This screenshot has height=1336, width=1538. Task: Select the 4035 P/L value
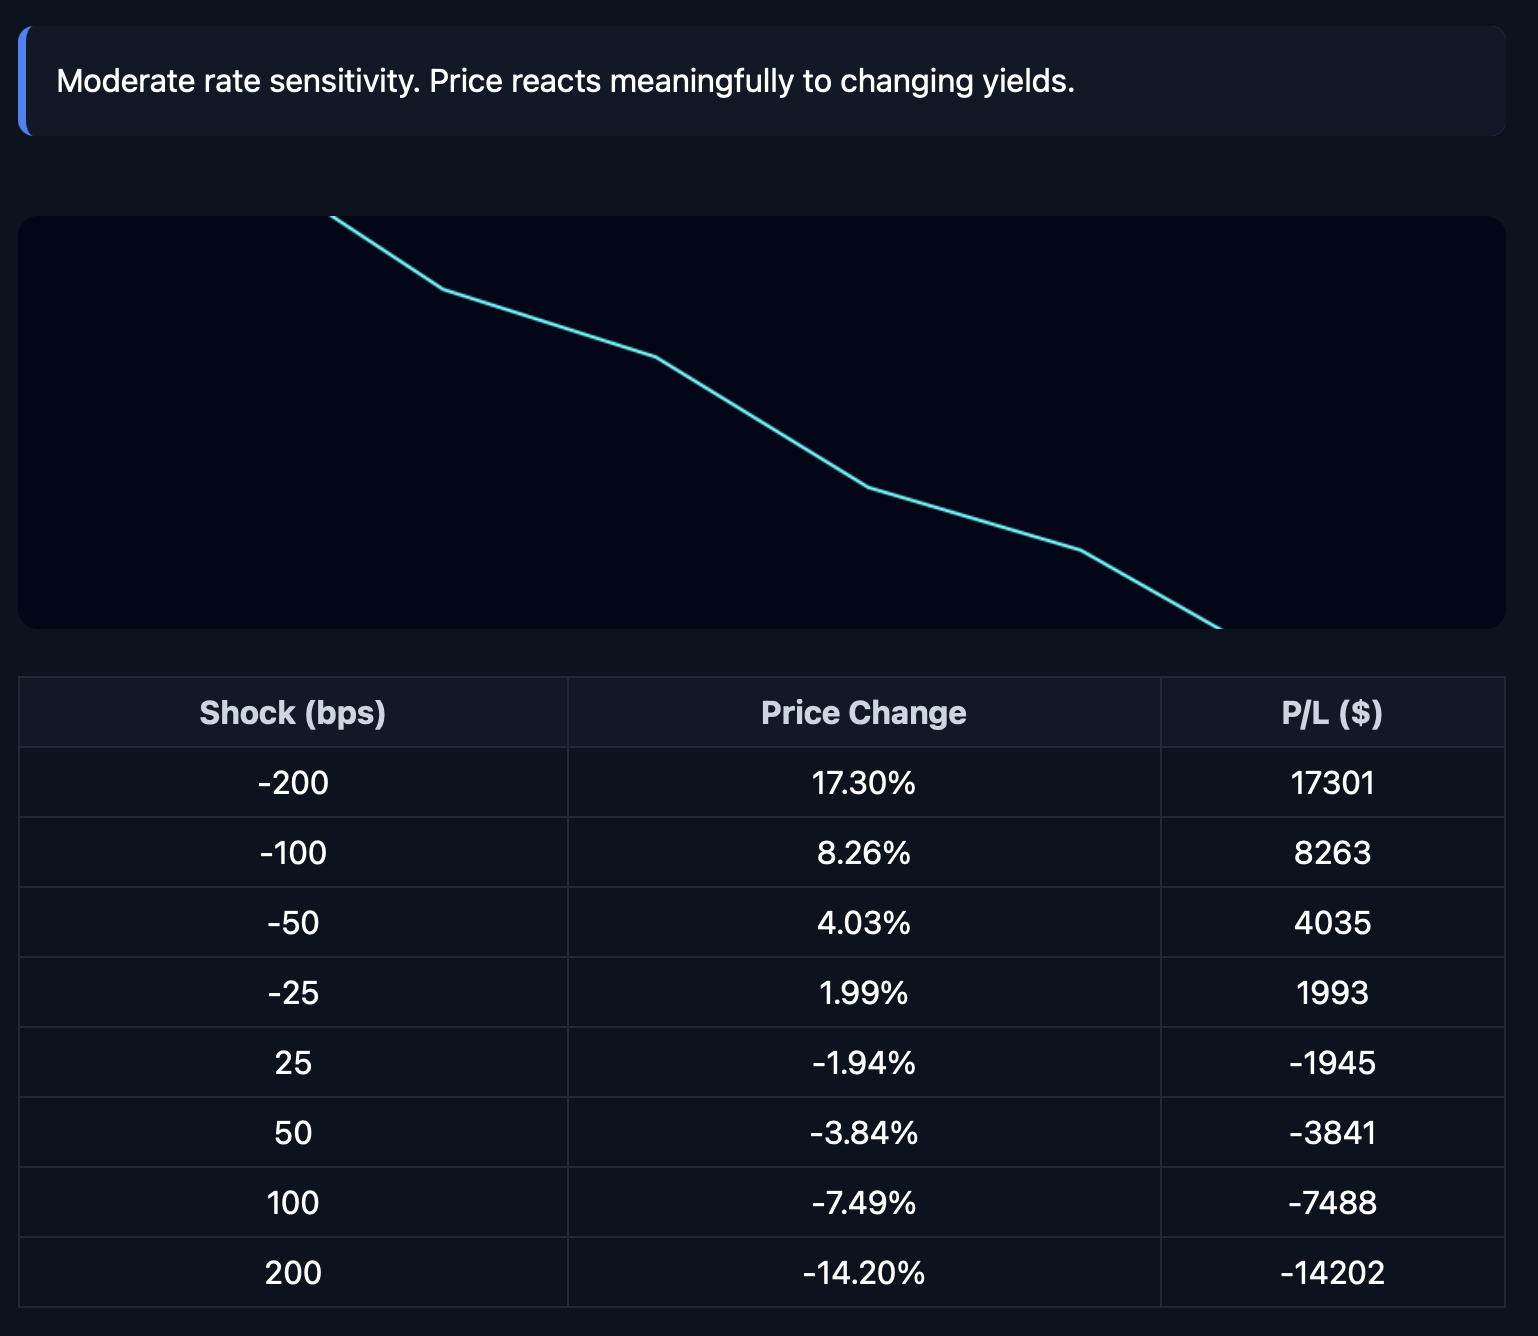click(1331, 923)
